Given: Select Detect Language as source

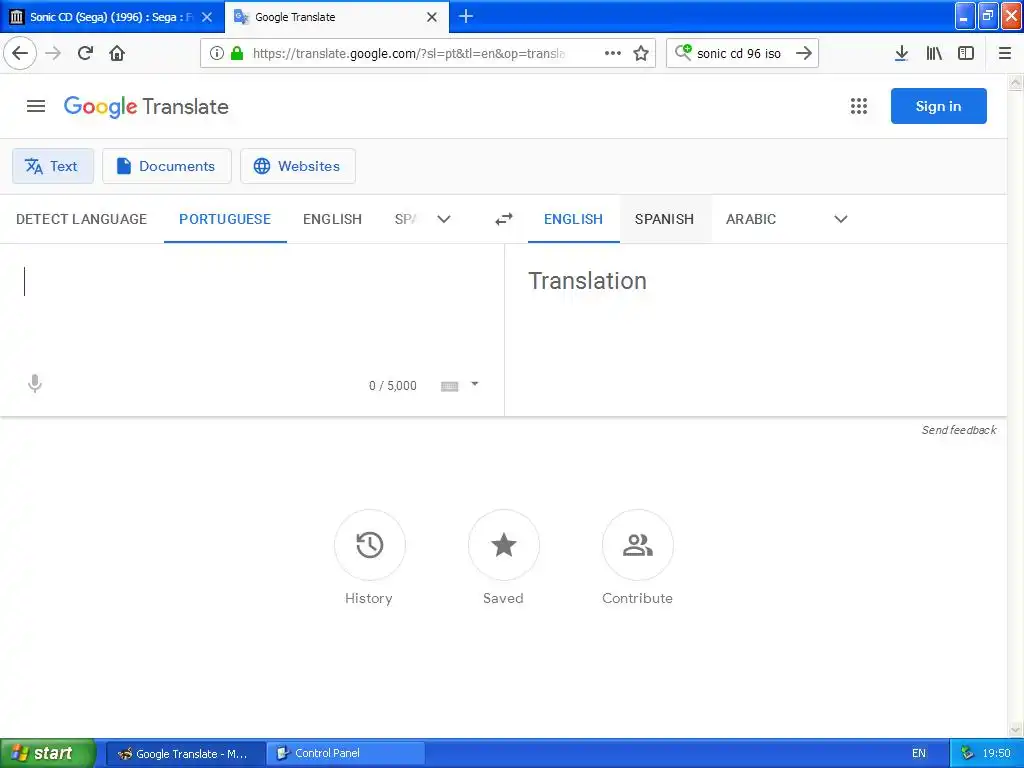Looking at the screenshot, I should point(82,219).
